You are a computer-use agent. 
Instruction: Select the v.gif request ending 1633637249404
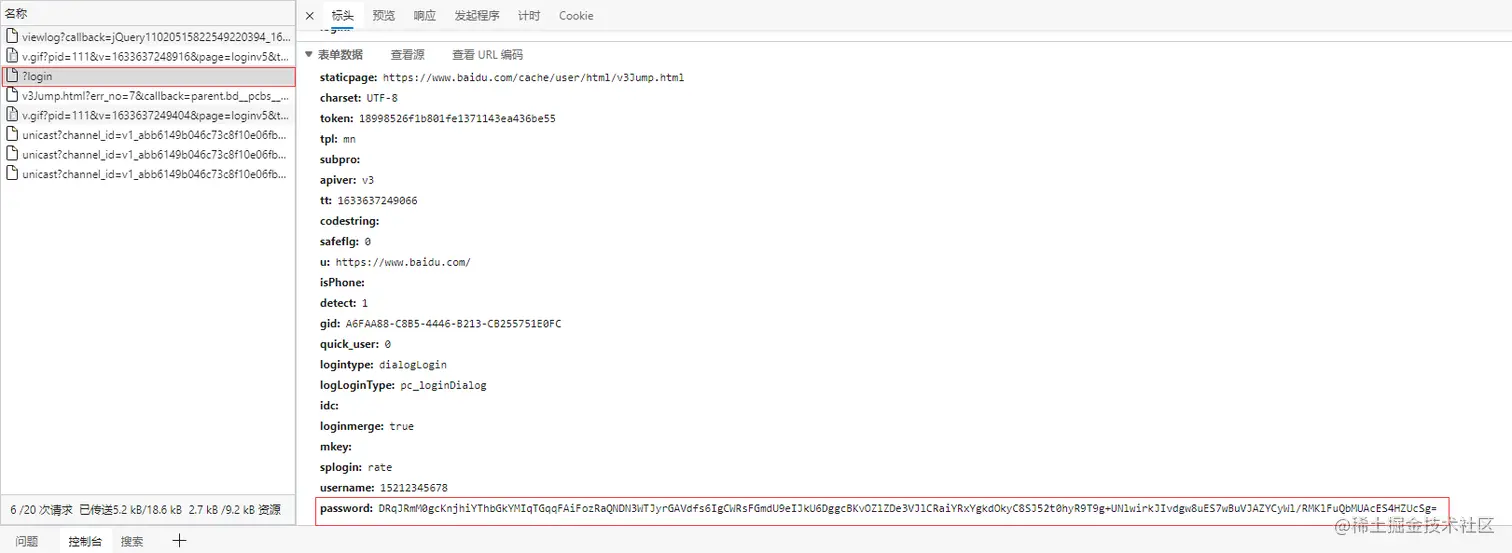click(148, 116)
